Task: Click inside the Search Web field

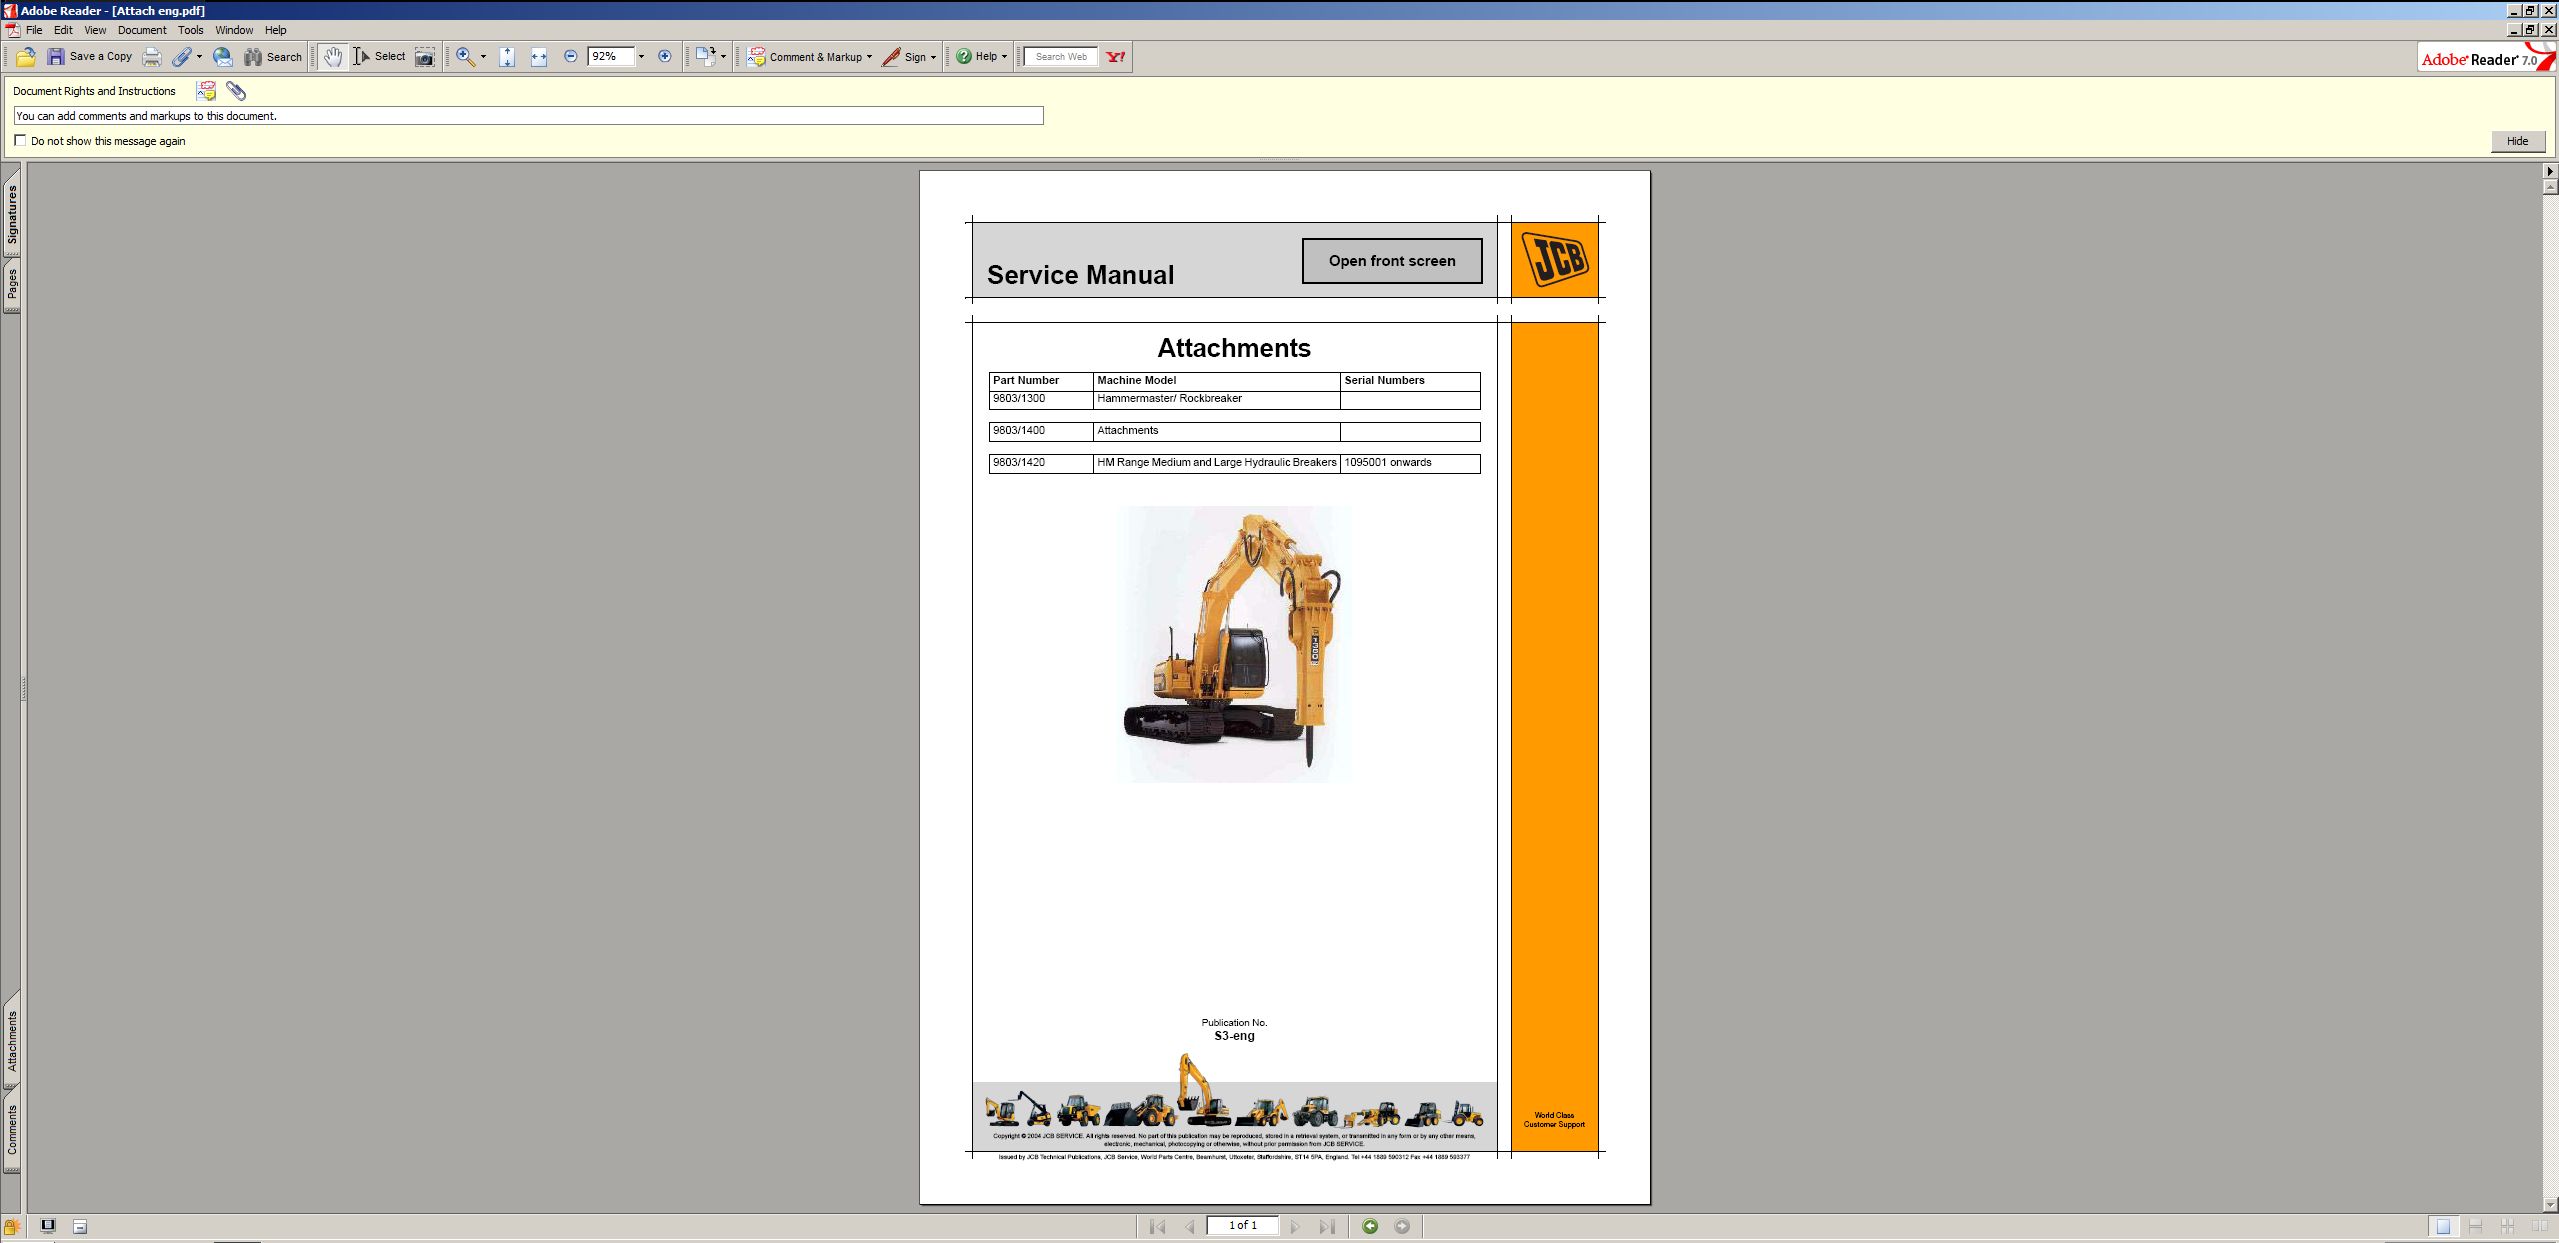Action: click(x=1061, y=57)
